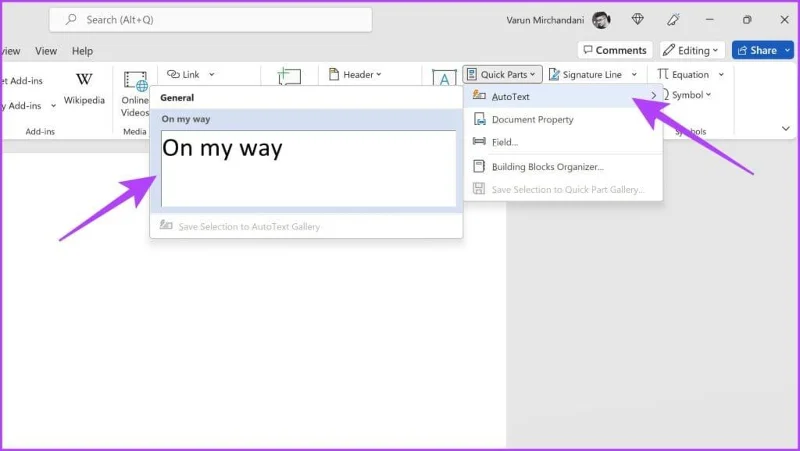Viewport: 800px width, 451px height.
Task: Click the AutoText menu icon
Action: 479,95
